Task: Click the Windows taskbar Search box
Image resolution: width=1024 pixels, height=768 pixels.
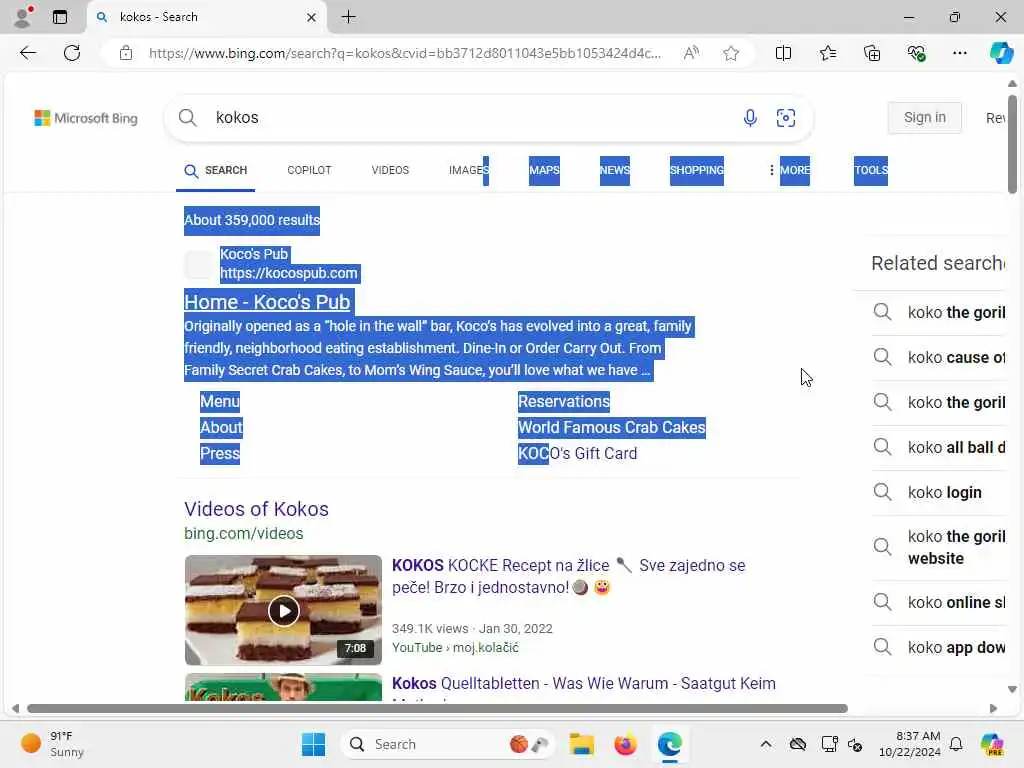Action: [x=447, y=744]
